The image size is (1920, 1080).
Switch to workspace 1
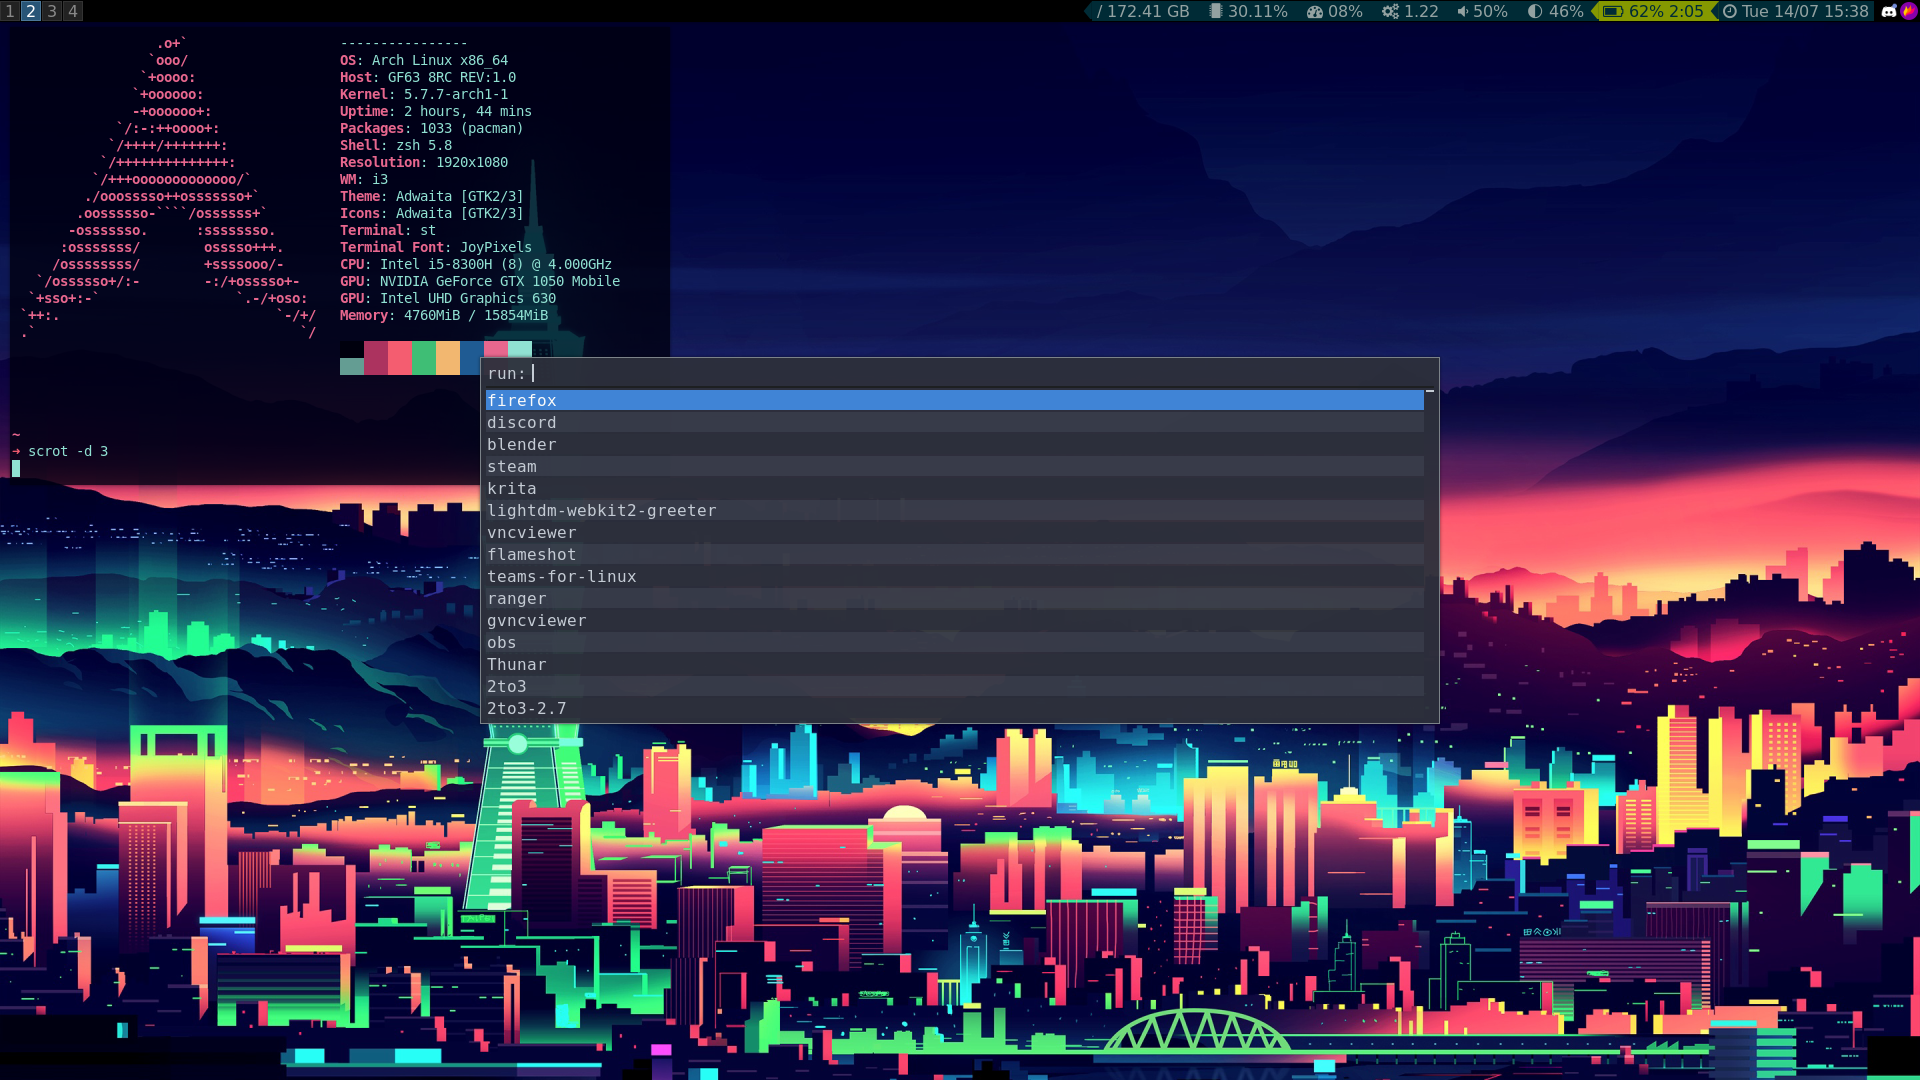[10, 11]
